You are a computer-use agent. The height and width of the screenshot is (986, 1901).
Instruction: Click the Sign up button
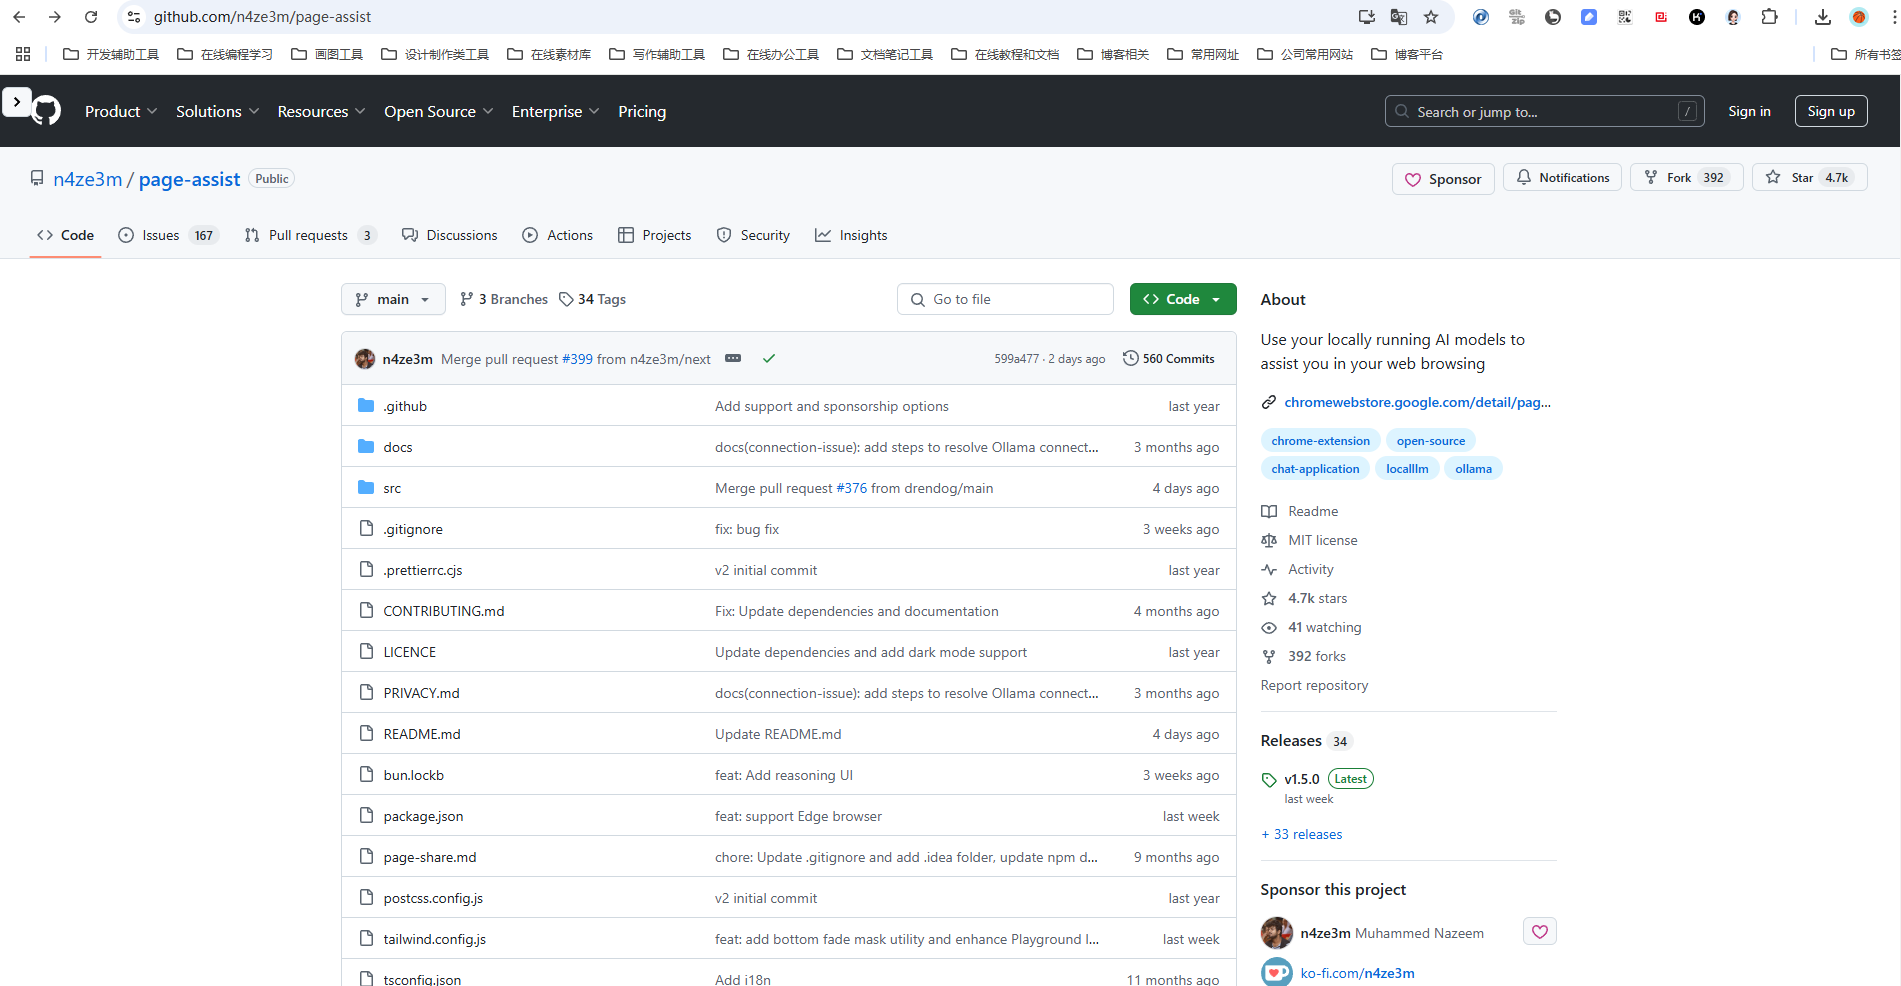1831,111
